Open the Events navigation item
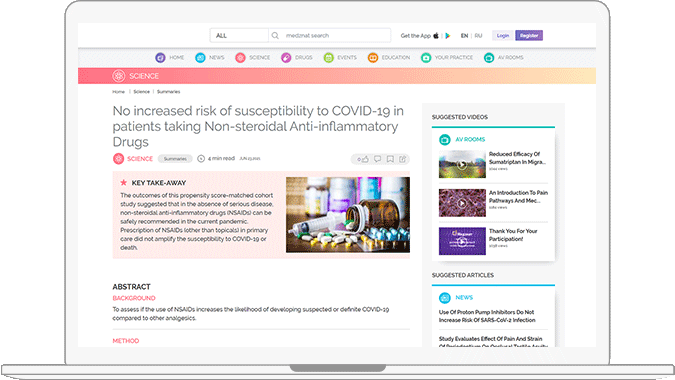The image size is (675, 380). point(340,57)
